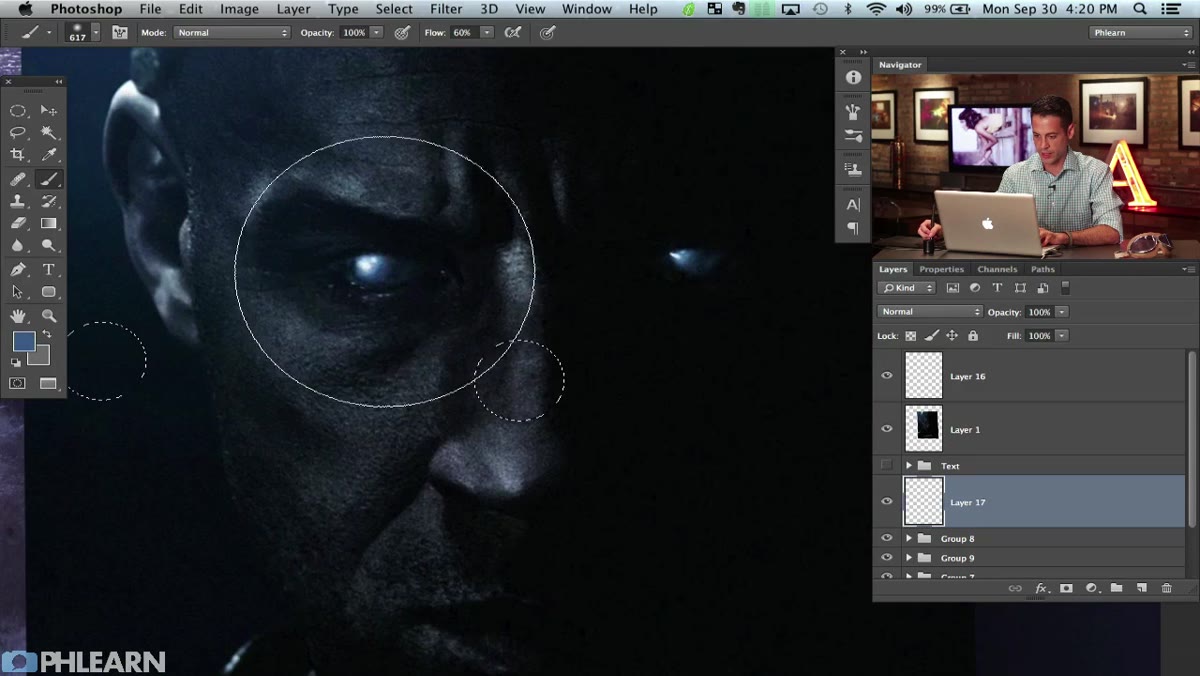Show the Text group via visibility box

tap(886, 465)
